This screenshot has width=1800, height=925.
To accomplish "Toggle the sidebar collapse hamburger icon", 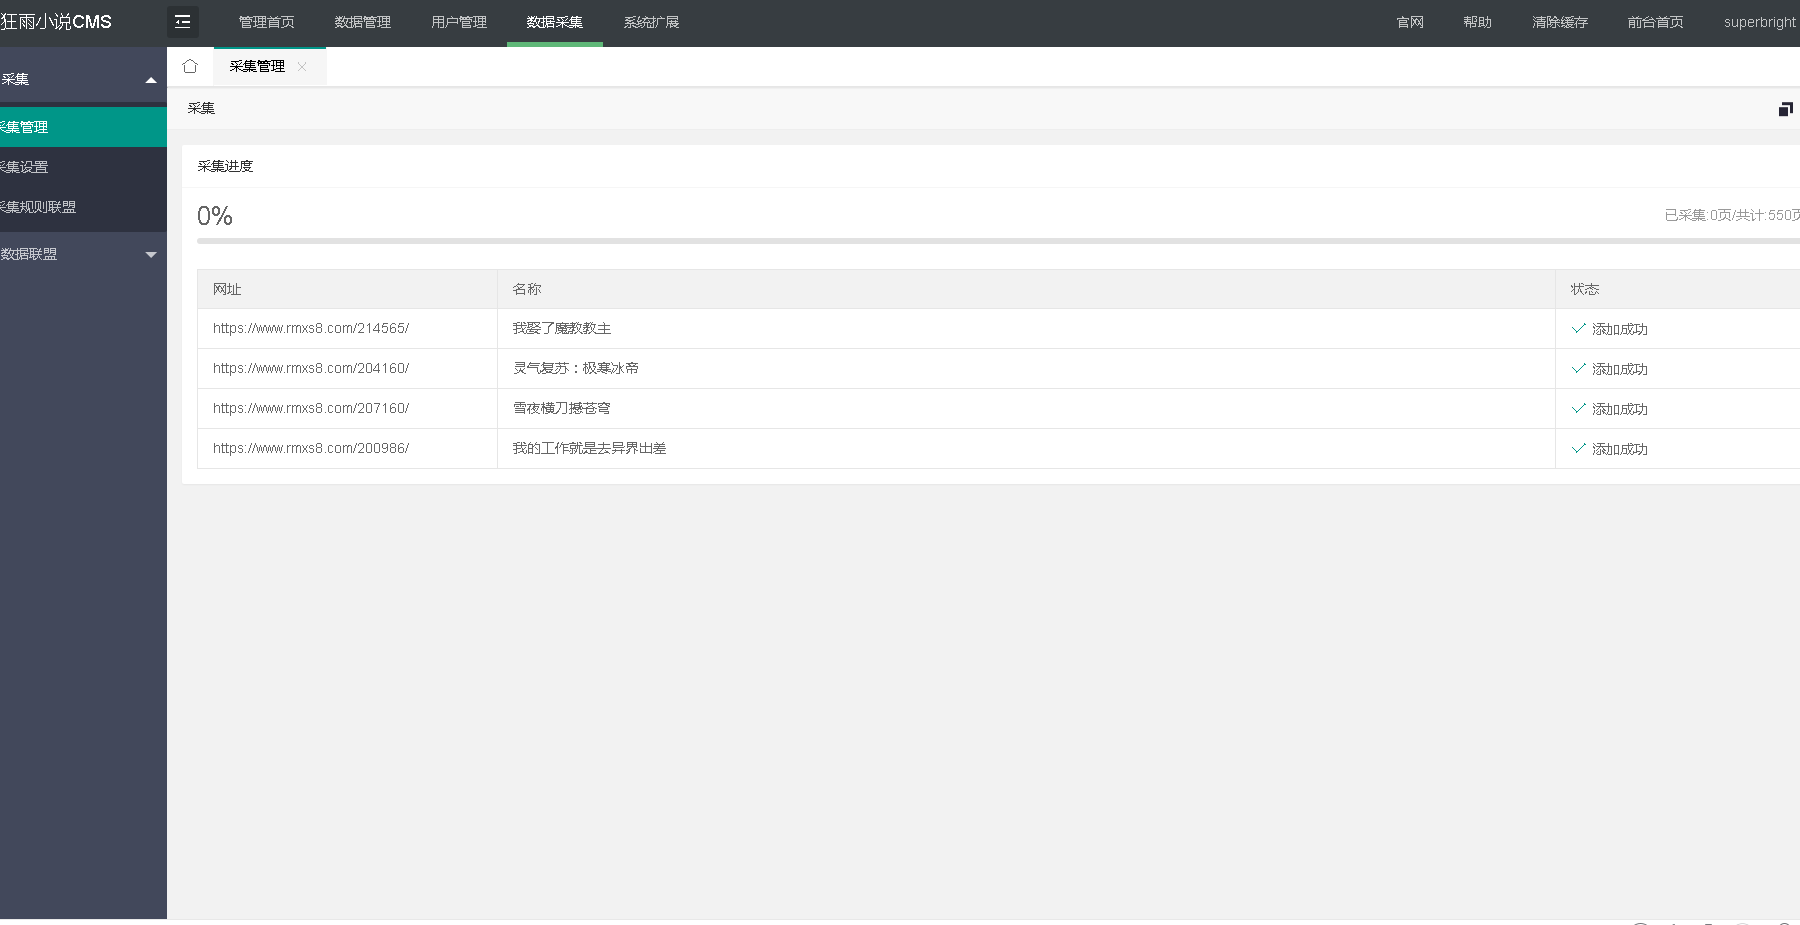I will pyautogui.click(x=182, y=22).
